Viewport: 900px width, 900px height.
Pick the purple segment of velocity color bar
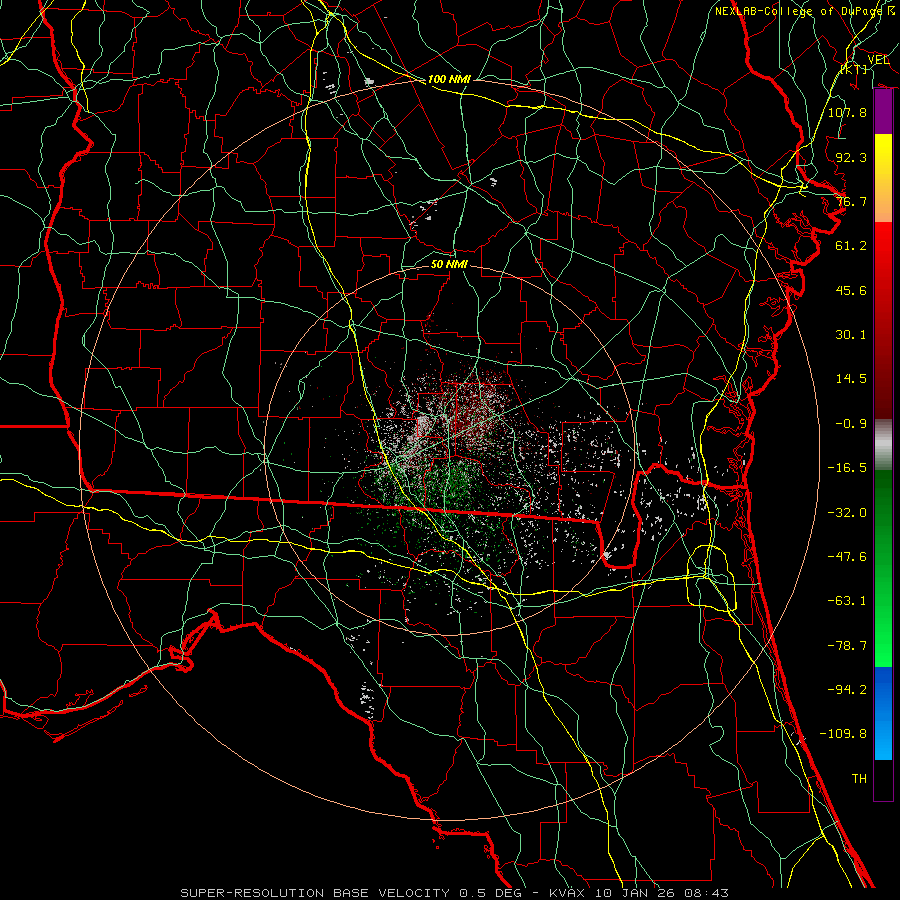click(x=883, y=112)
